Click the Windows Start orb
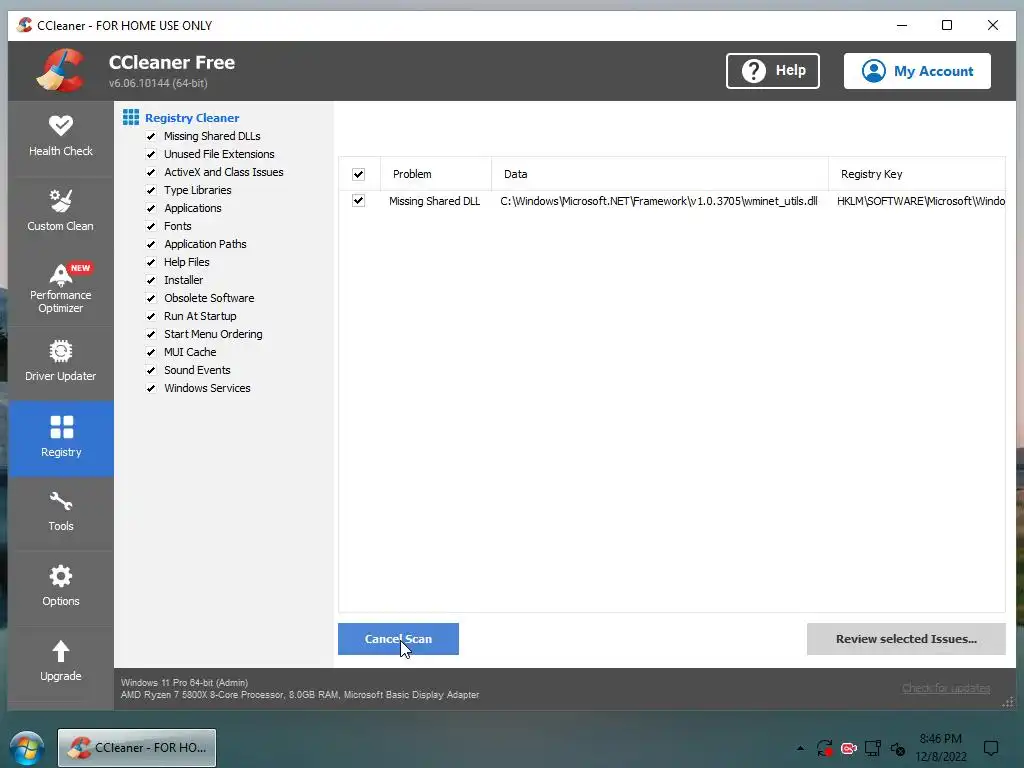This screenshot has height=768, width=1024. 27,748
